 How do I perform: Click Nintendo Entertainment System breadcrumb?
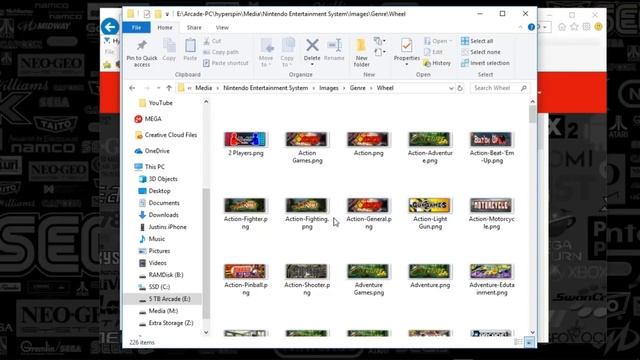[265, 88]
